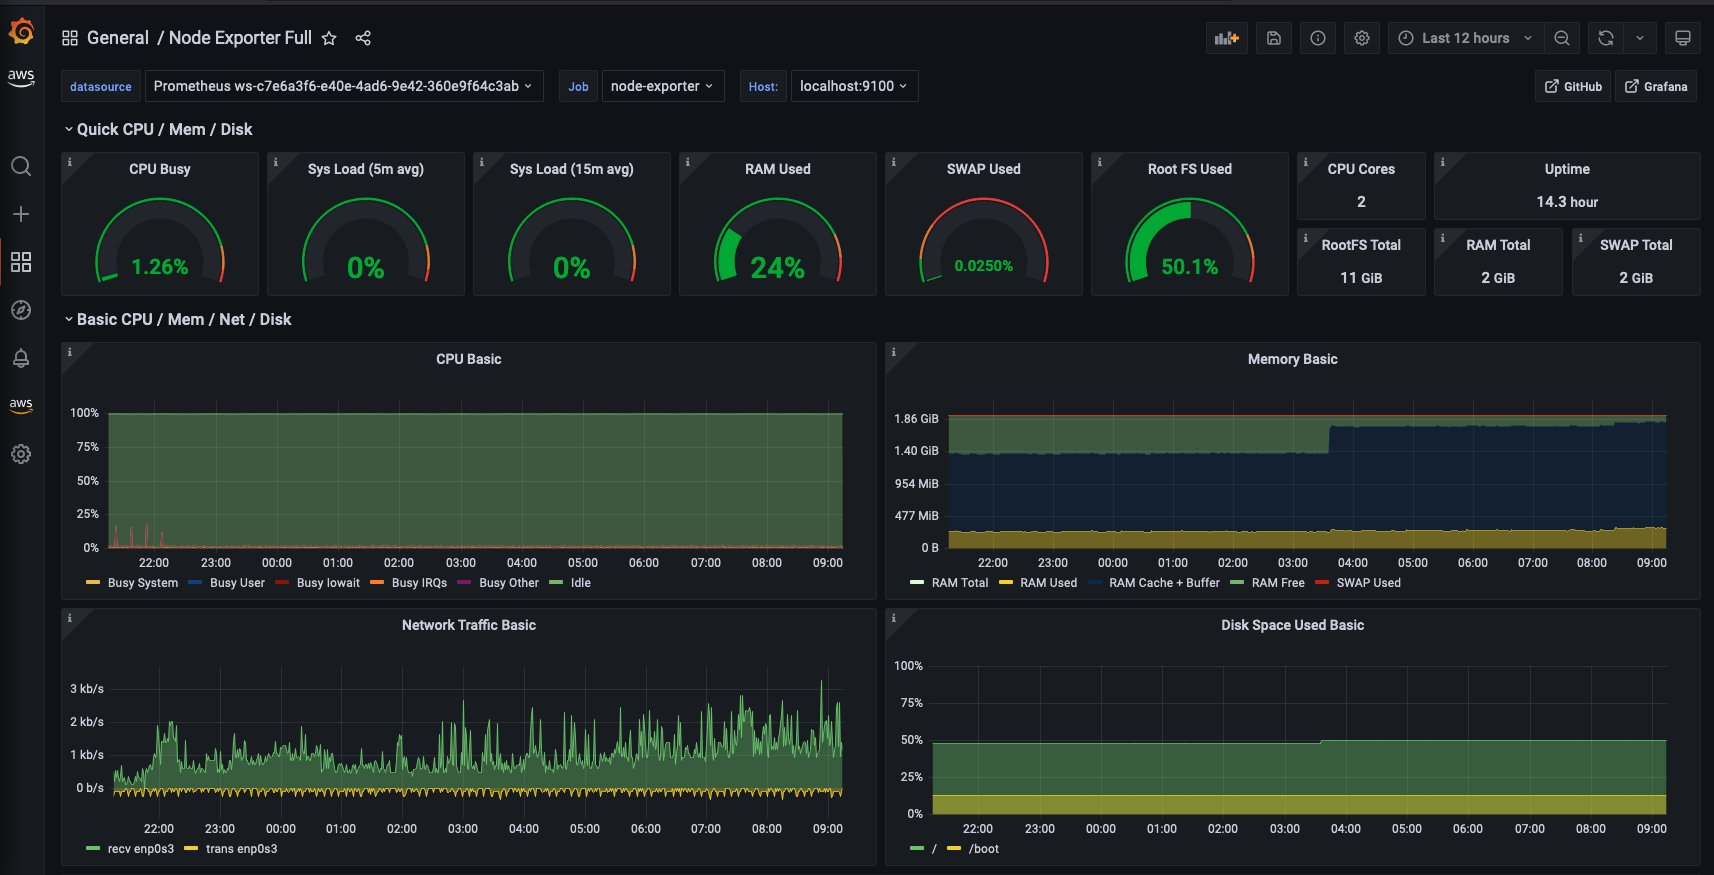The width and height of the screenshot is (1714, 875).
Task: Click the Uptime 14.3 hour value
Action: coord(1567,202)
